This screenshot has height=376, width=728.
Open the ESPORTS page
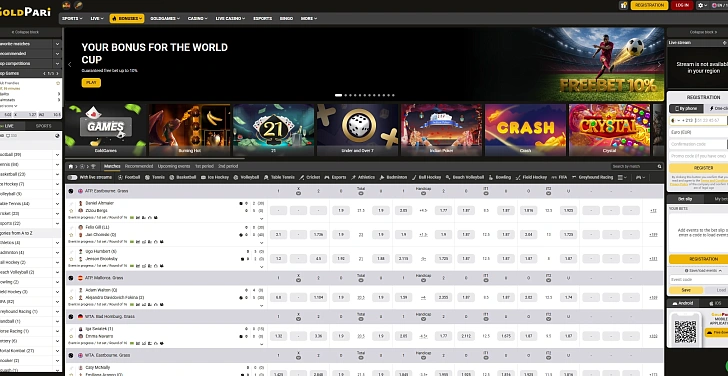tap(263, 19)
